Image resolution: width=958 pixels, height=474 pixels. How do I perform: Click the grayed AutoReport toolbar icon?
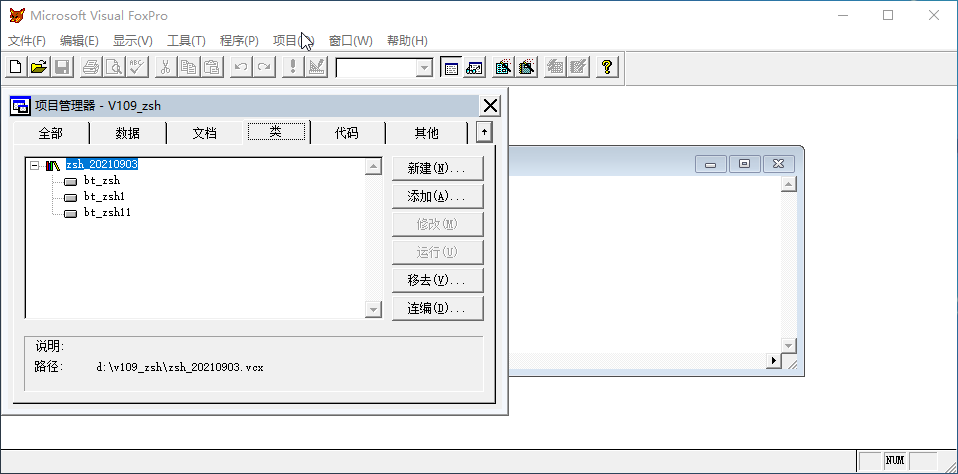tap(578, 67)
